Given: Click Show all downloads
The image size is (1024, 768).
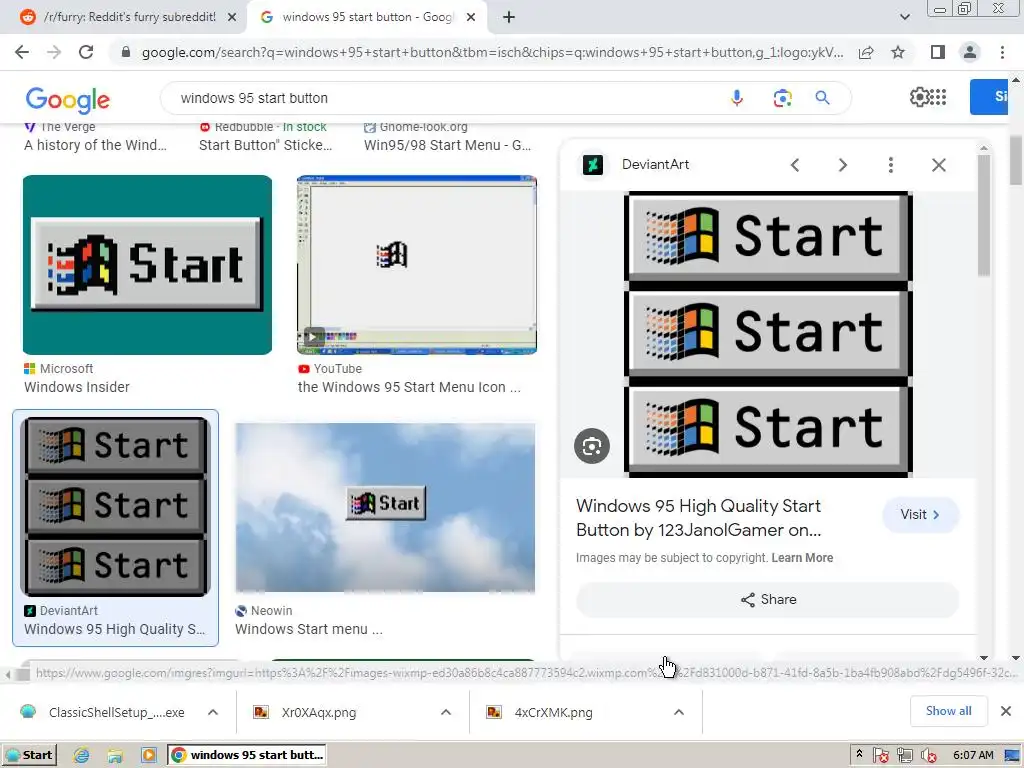Looking at the screenshot, I should tap(948, 711).
